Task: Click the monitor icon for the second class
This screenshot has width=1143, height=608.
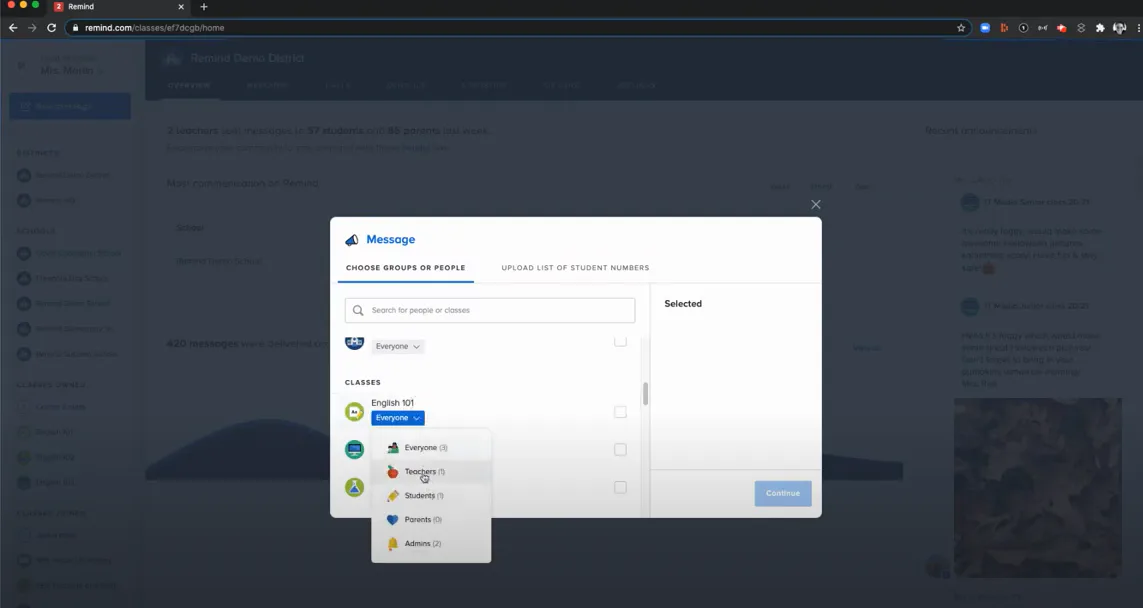Action: coord(354,449)
